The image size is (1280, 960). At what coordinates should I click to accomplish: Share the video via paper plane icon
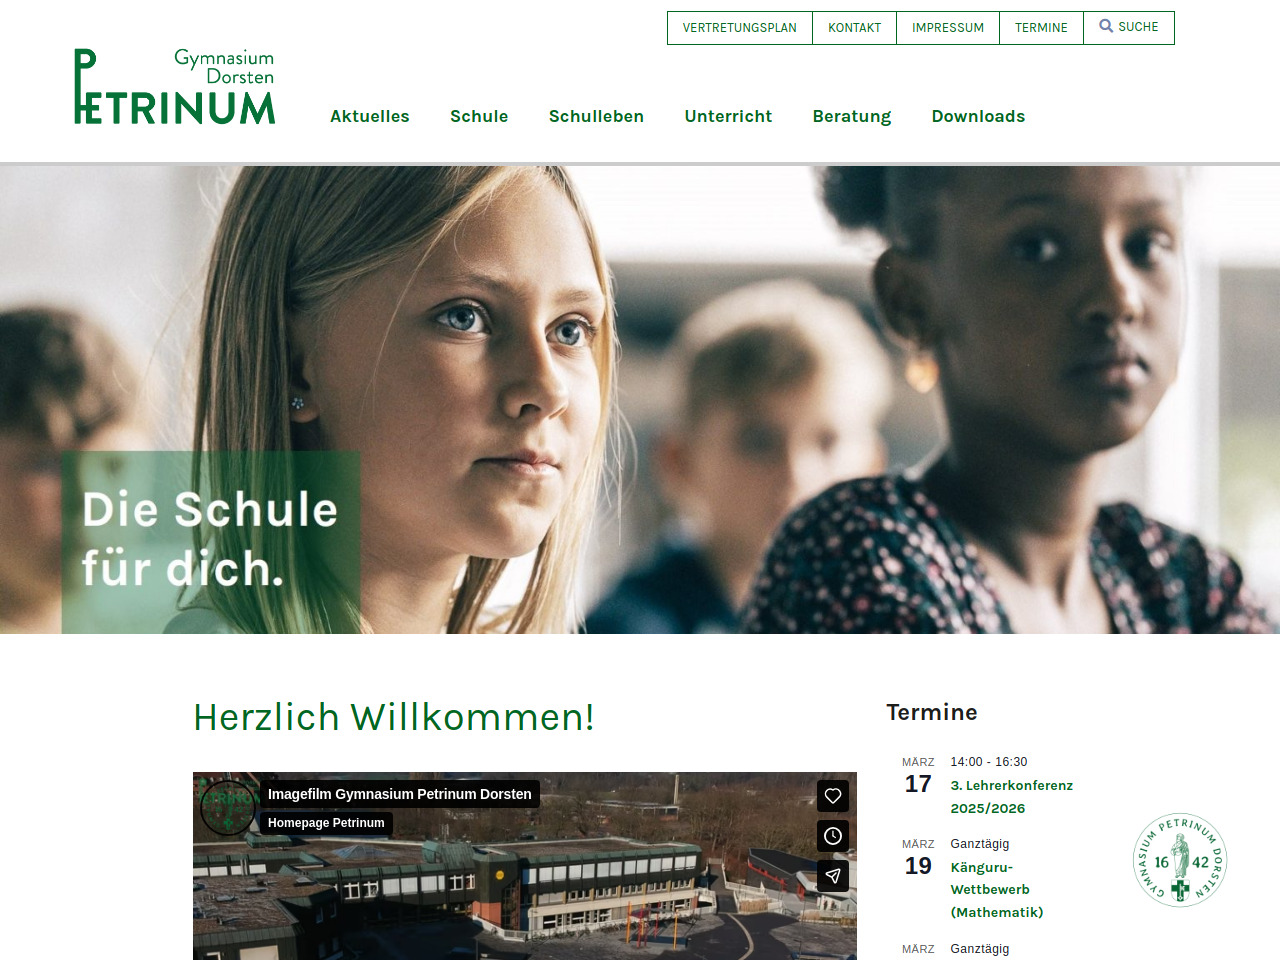pyautogui.click(x=833, y=876)
